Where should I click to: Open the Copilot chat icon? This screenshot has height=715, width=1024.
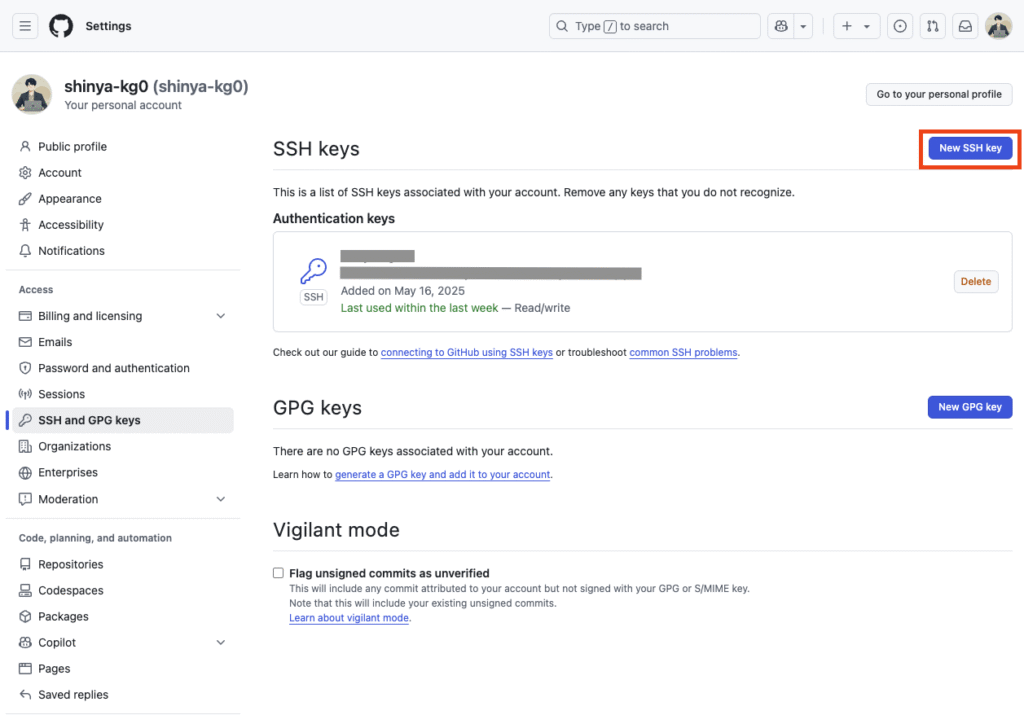(x=781, y=26)
